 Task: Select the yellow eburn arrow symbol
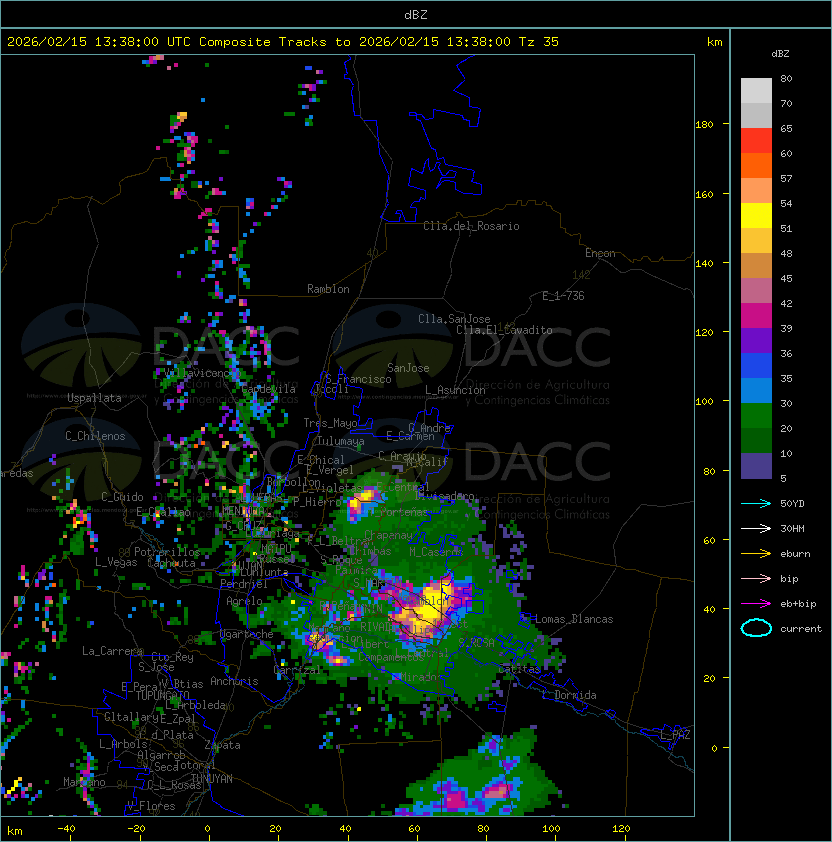[x=756, y=554]
